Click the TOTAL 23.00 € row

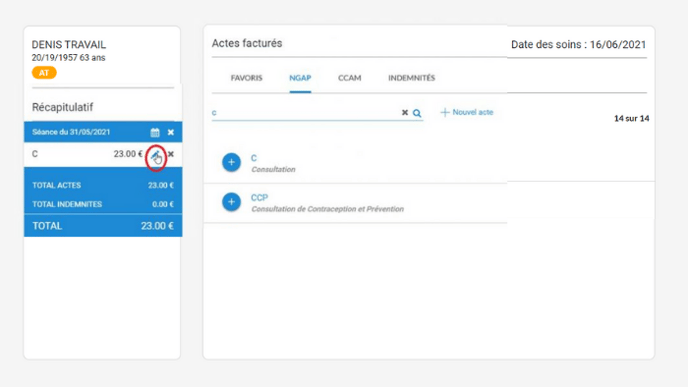103,226
